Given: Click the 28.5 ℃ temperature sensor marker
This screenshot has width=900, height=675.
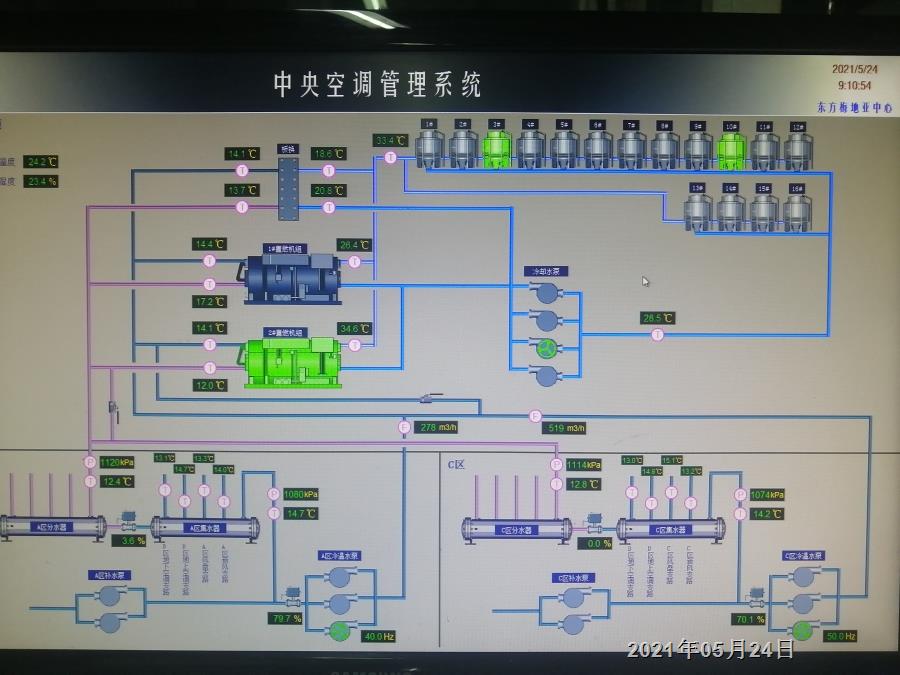Looking at the screenshot, I should tap(658, 335).
